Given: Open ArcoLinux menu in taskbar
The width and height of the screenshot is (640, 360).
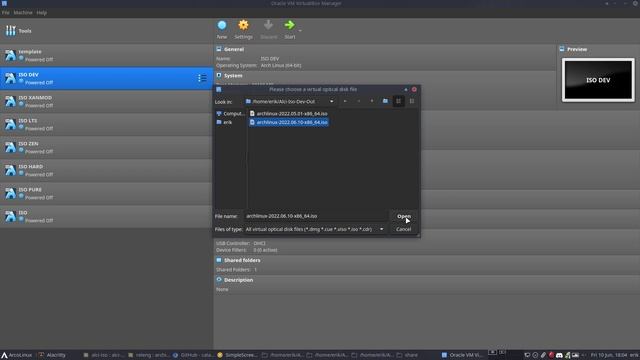Looking at the screenshot, I should tap(16, 355).
